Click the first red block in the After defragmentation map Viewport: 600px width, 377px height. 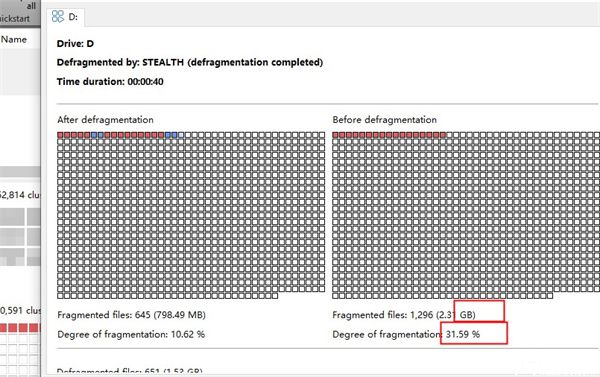tap(60, 135)
